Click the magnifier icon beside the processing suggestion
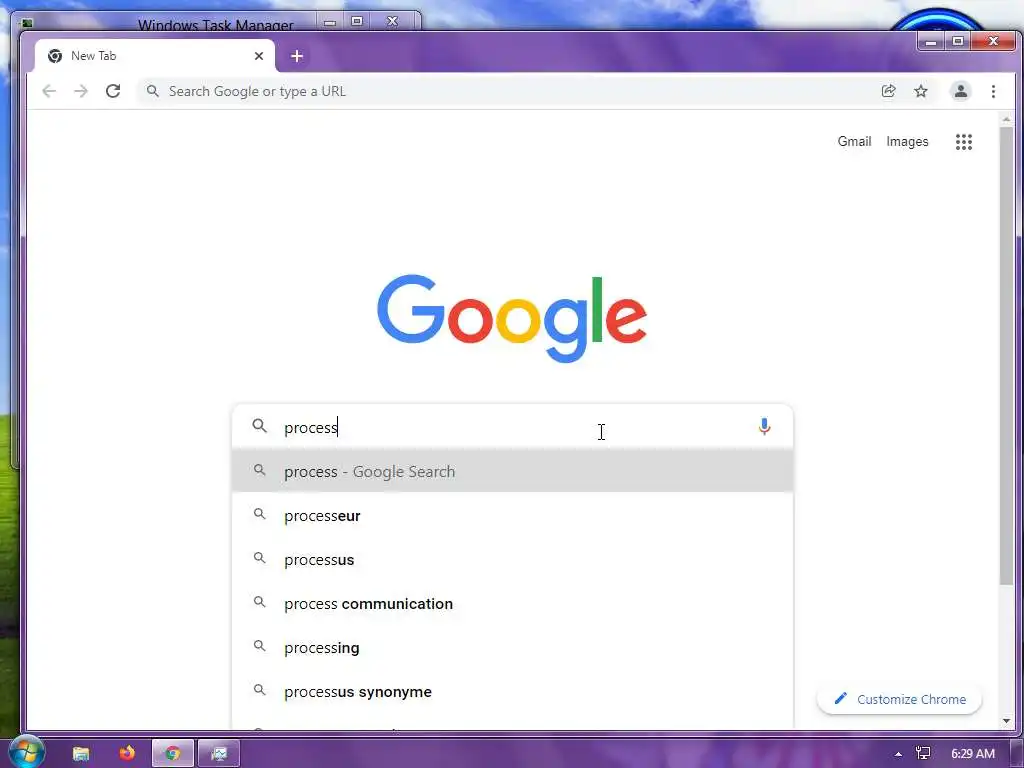The width and height of the screenshot is (1024, 768). (260, 647)
